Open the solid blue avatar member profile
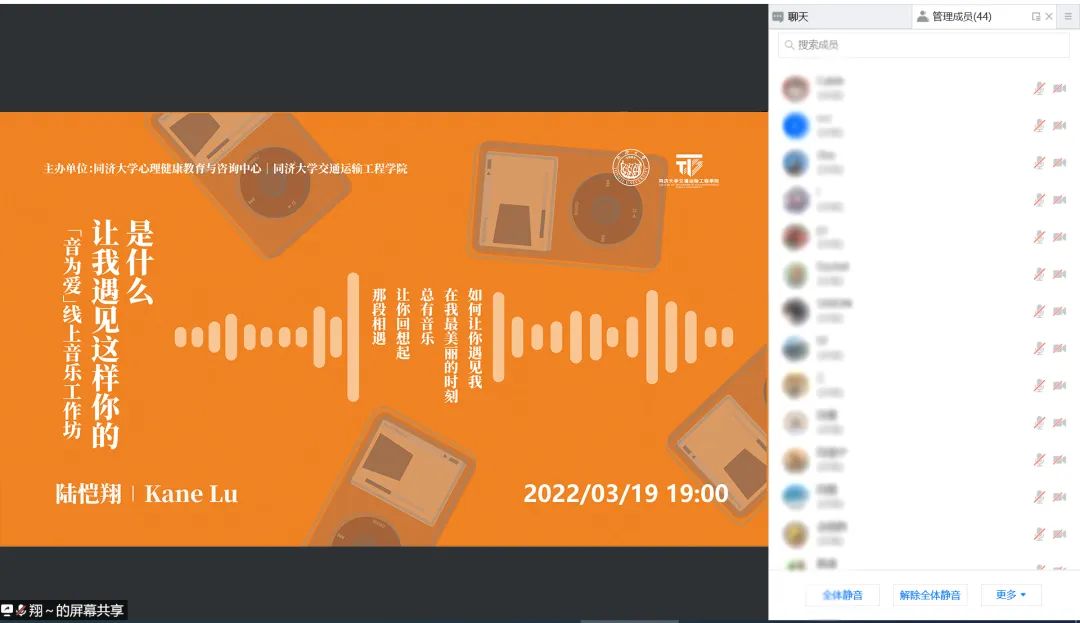 pos(796,125)
